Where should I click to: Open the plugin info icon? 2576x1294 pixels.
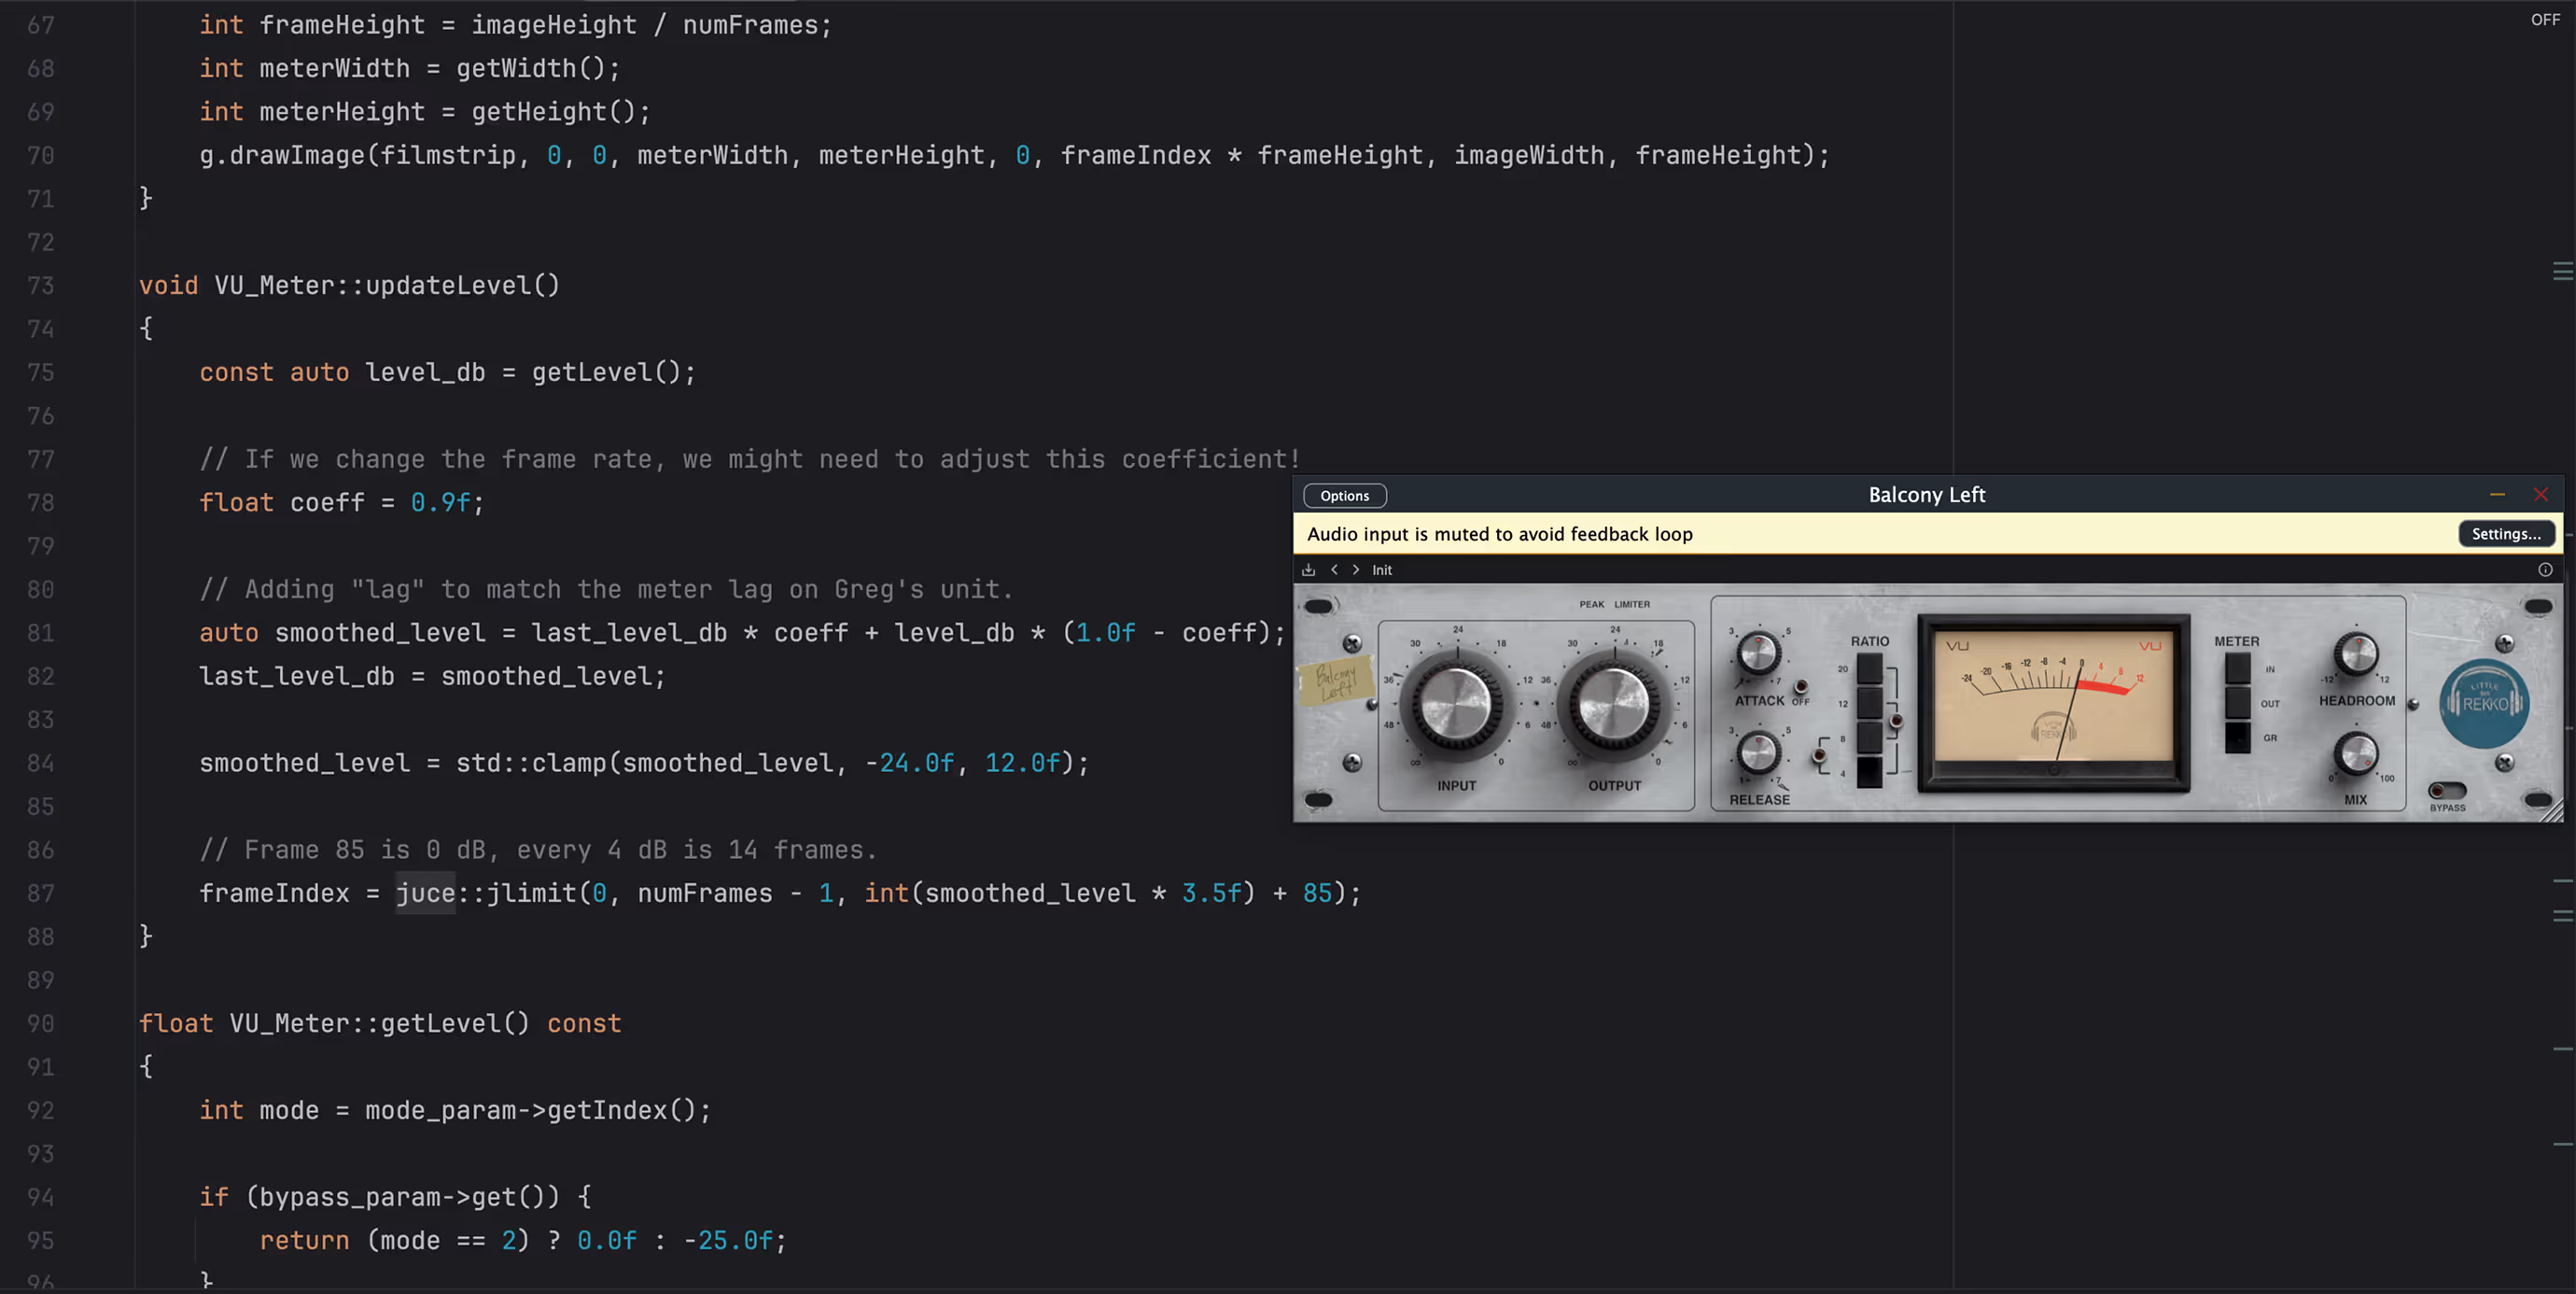[2545, 570]
